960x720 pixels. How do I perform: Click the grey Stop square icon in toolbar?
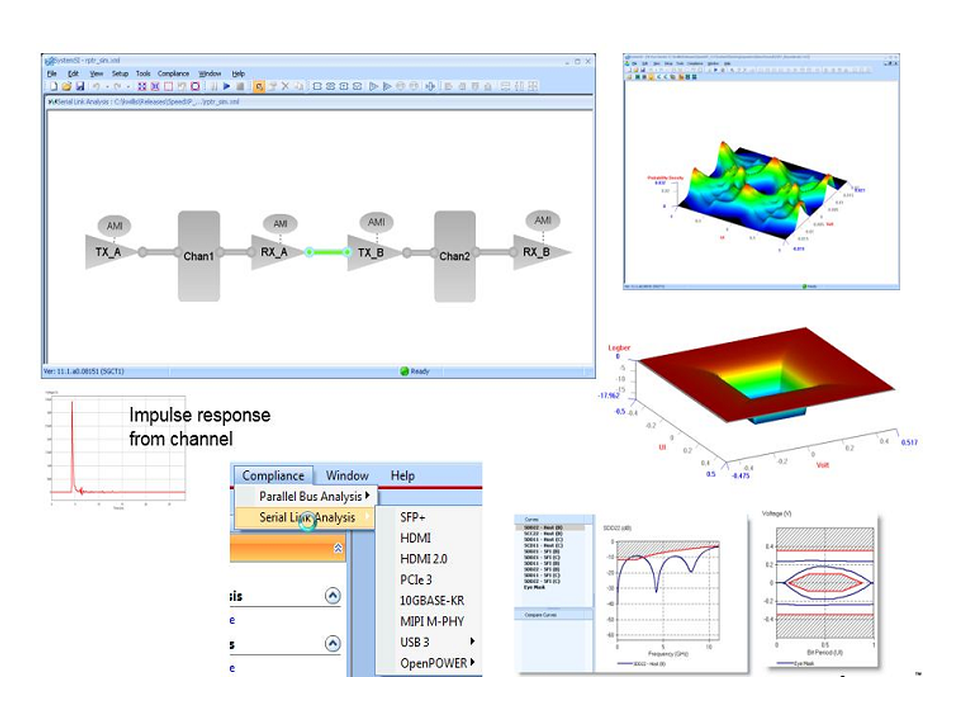coord(240,86)
